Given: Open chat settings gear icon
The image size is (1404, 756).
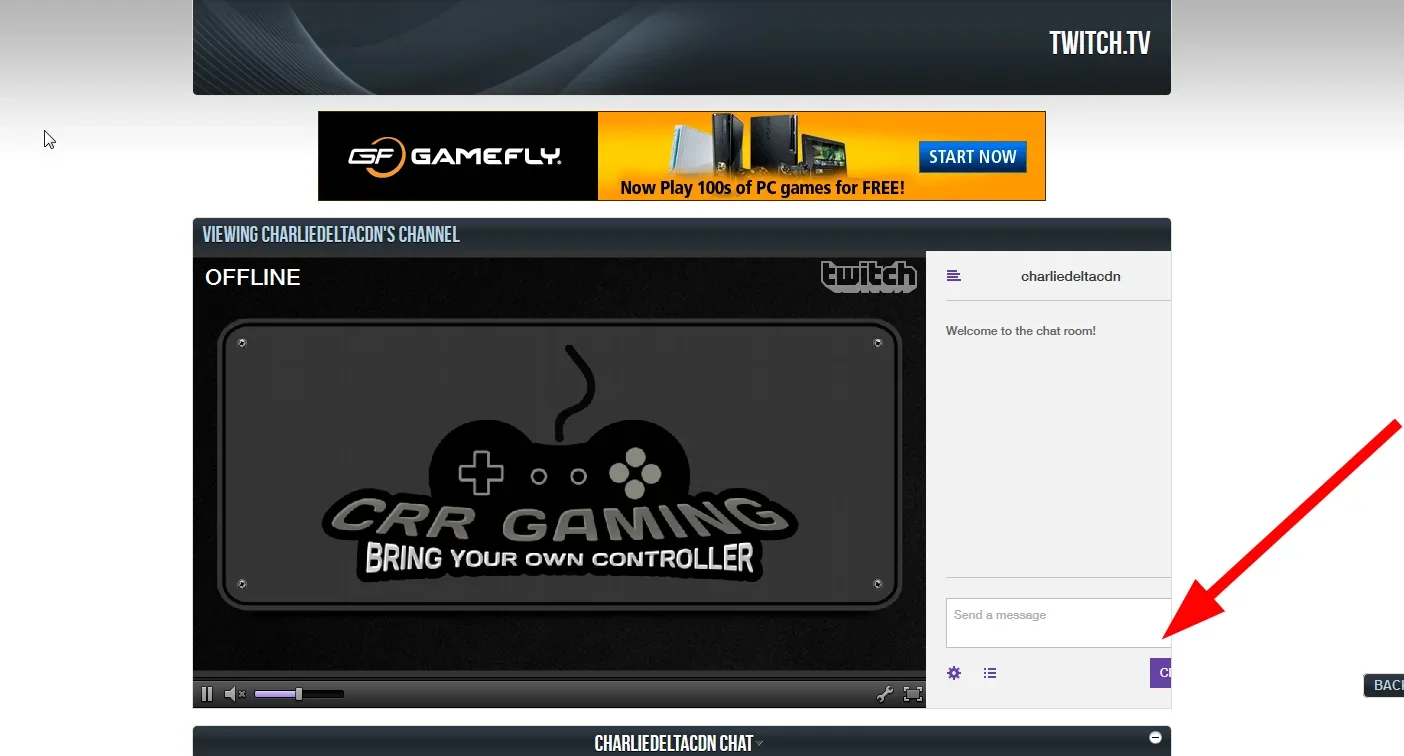Looking at the screenshot, I should (x=954, y=673).
